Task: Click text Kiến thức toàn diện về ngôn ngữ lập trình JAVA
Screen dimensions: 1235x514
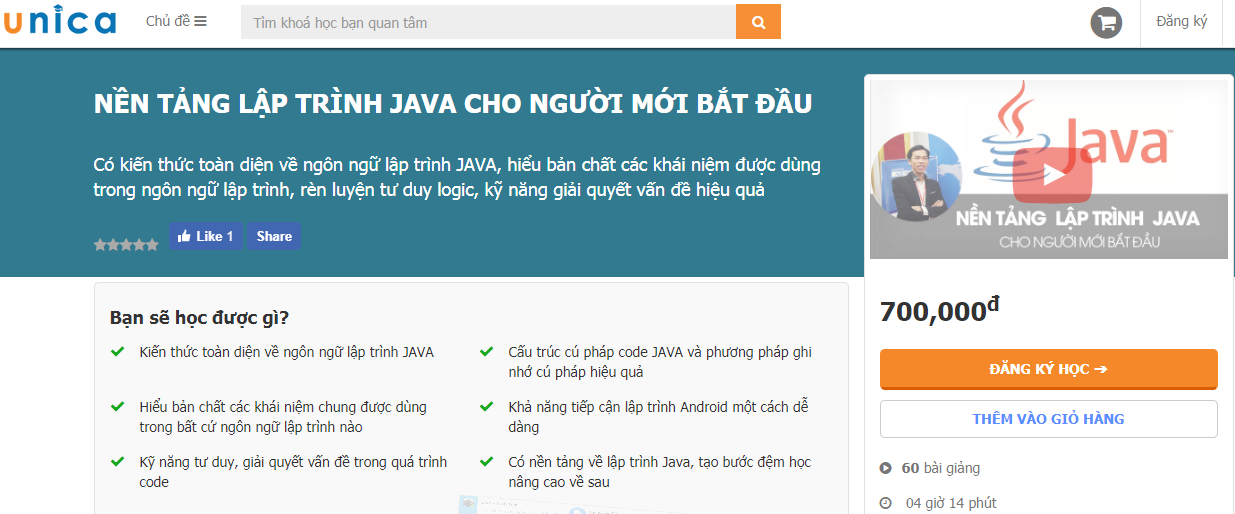Action: [x=287, y=352]
